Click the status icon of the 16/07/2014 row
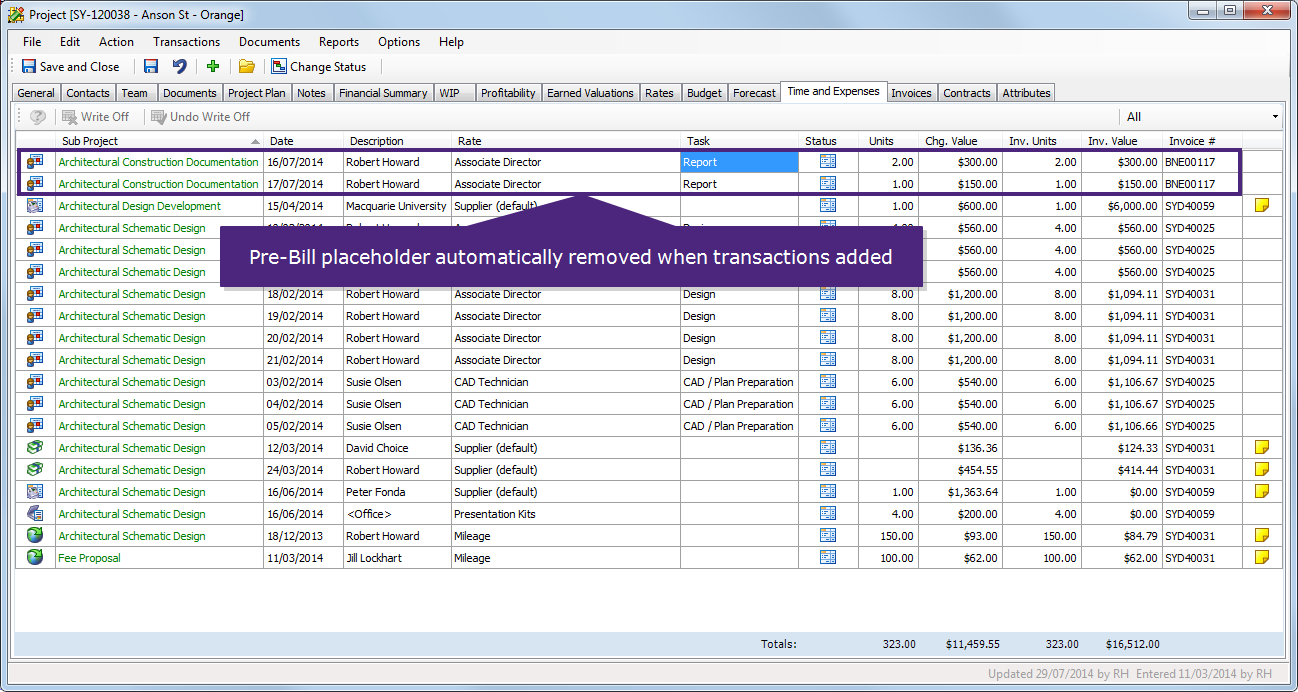 click(x=827, y=162)
